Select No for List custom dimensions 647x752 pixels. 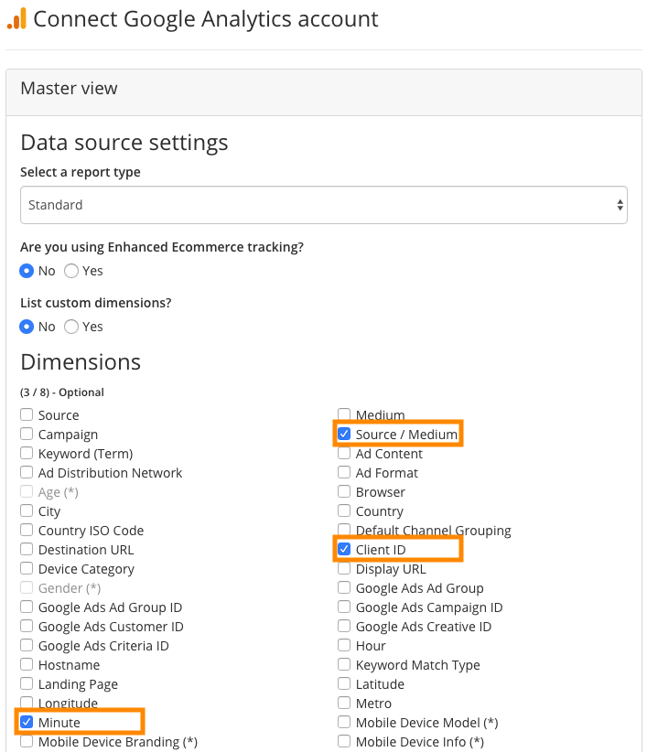(26, 327)
